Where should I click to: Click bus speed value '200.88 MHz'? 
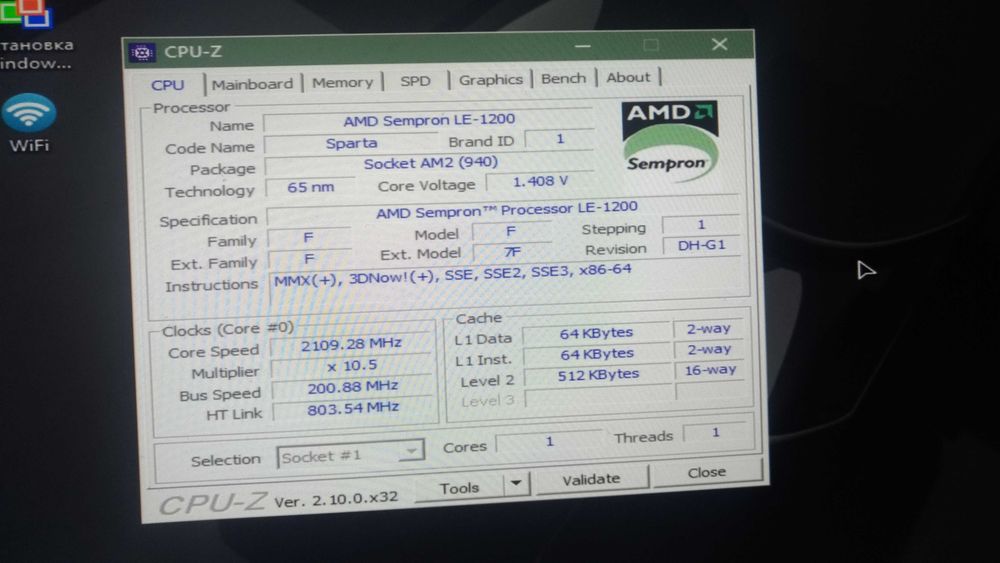[x=353, y=387]
